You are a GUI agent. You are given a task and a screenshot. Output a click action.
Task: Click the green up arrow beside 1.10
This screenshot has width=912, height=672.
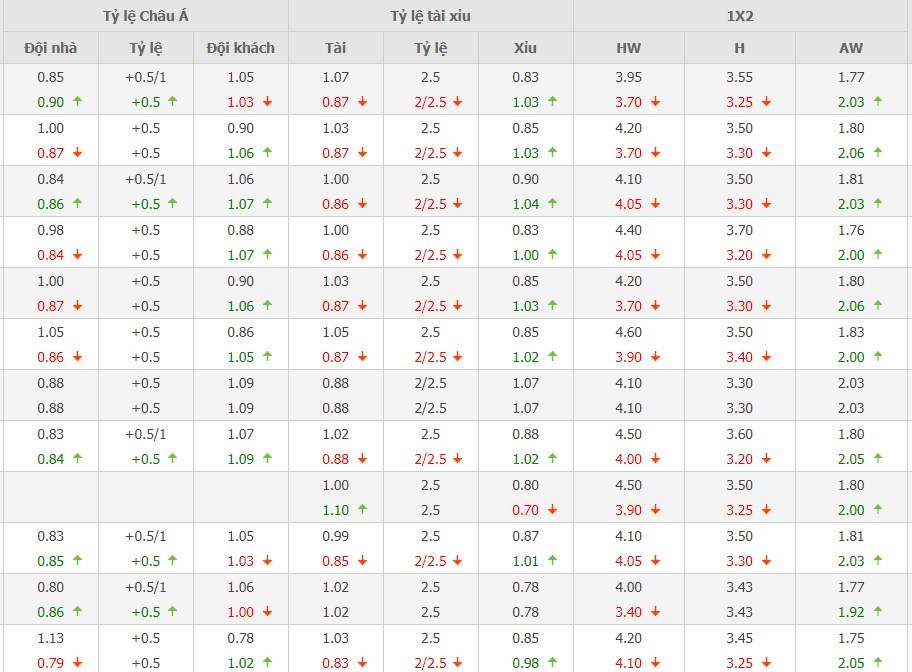coord(360,509)
